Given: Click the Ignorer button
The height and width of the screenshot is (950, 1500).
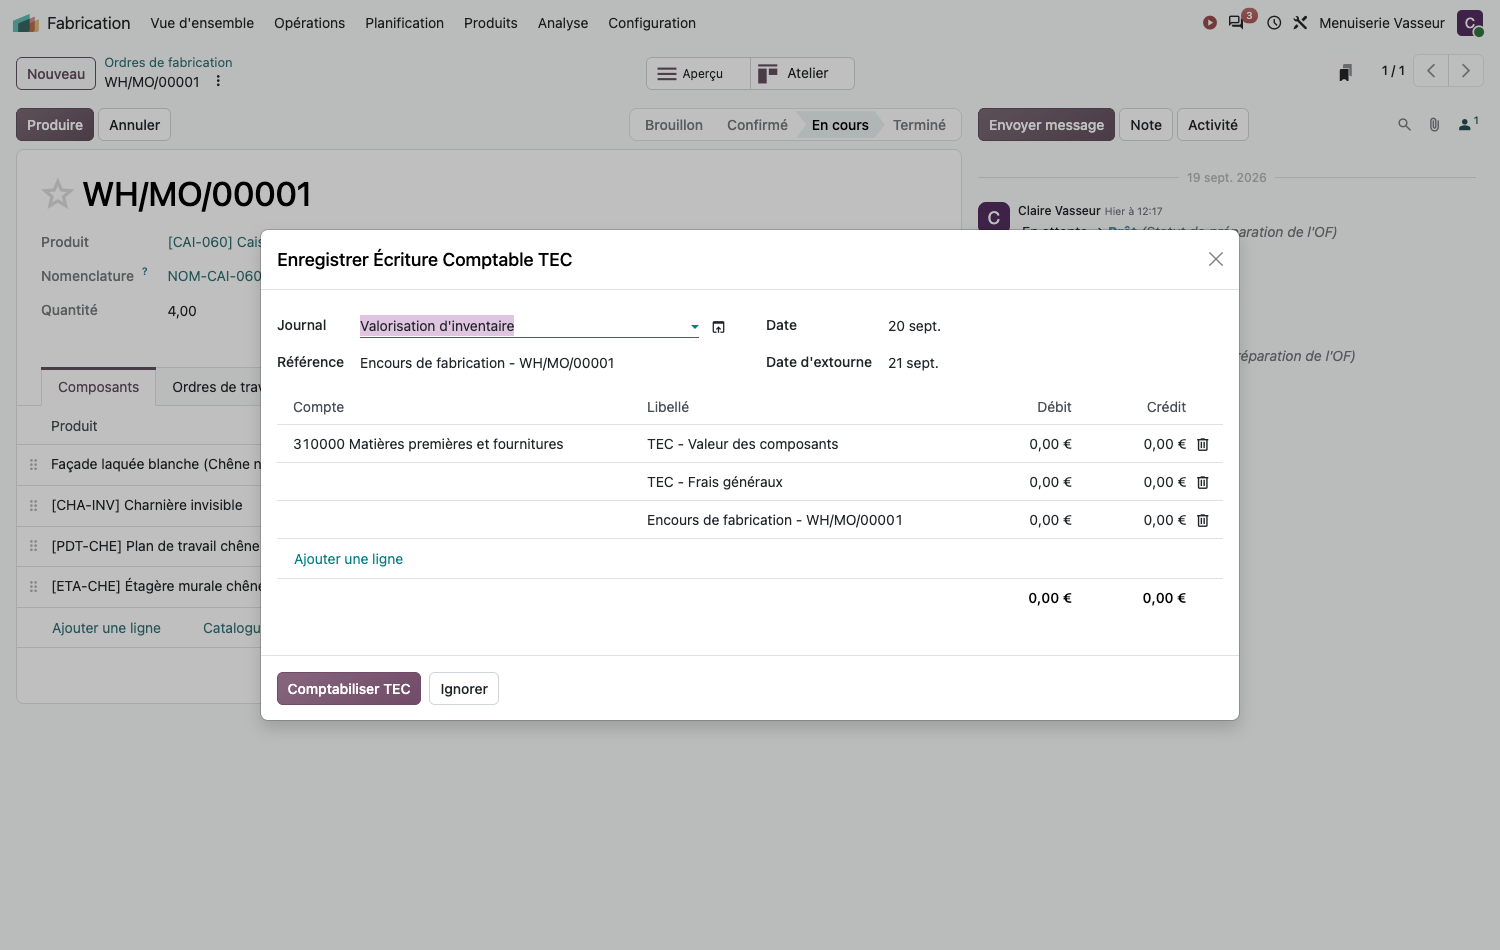Looking at the screenshot, I should 464,689.
